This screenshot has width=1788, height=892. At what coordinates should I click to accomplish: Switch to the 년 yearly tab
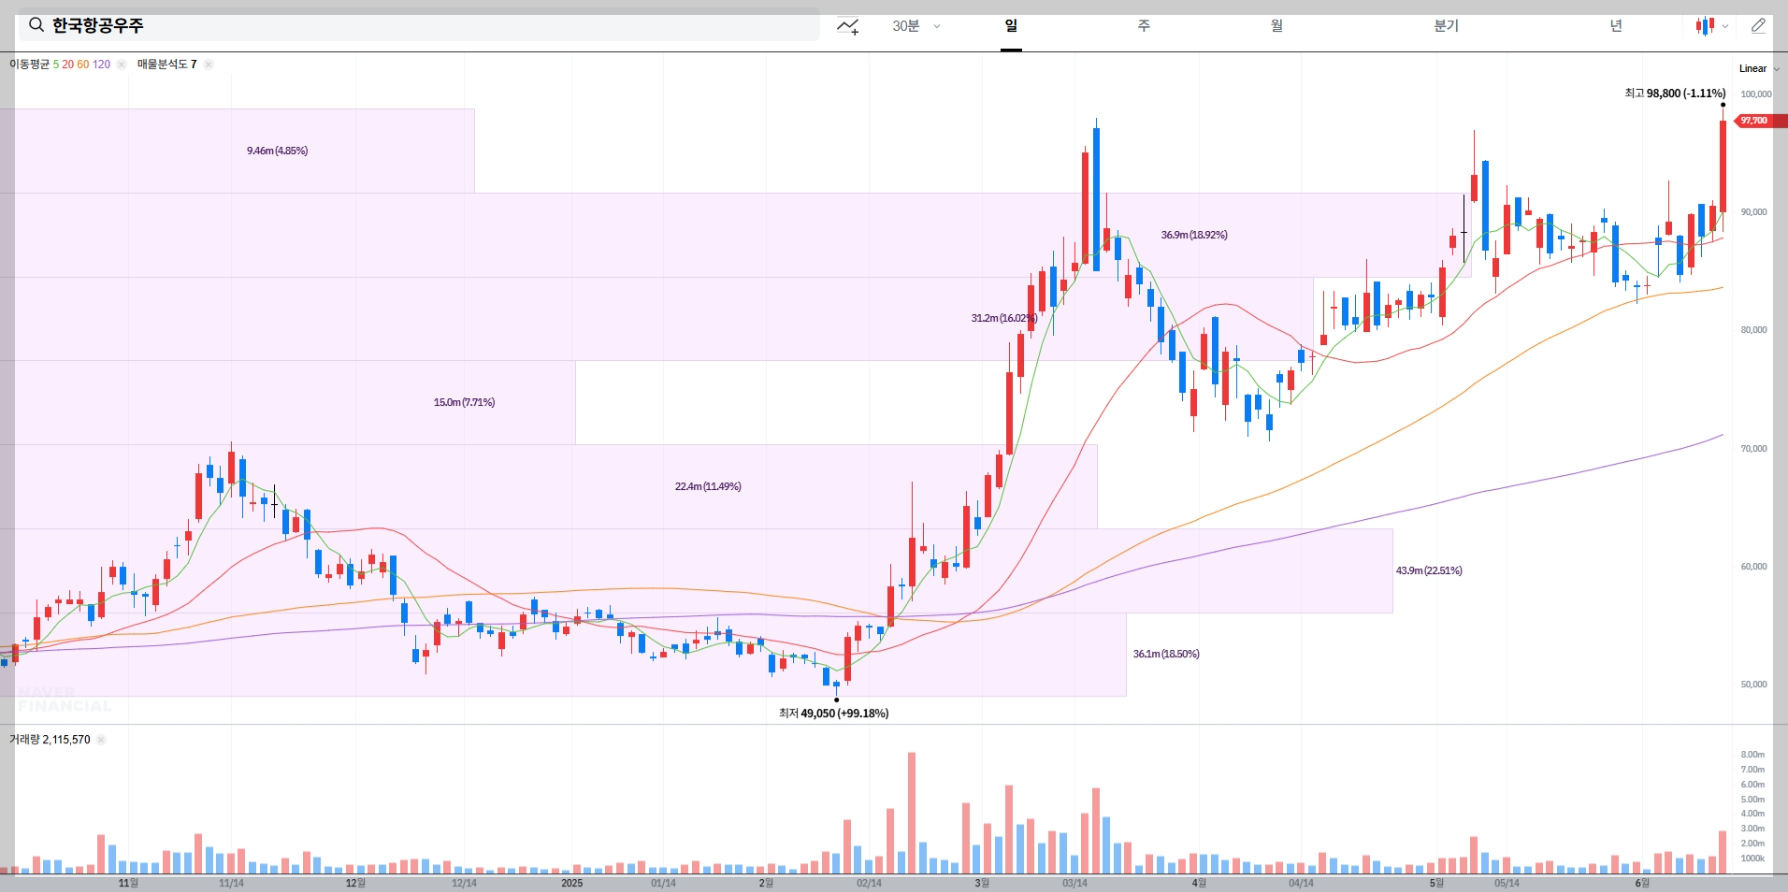pyautogui.click(x=1615, y=26)
